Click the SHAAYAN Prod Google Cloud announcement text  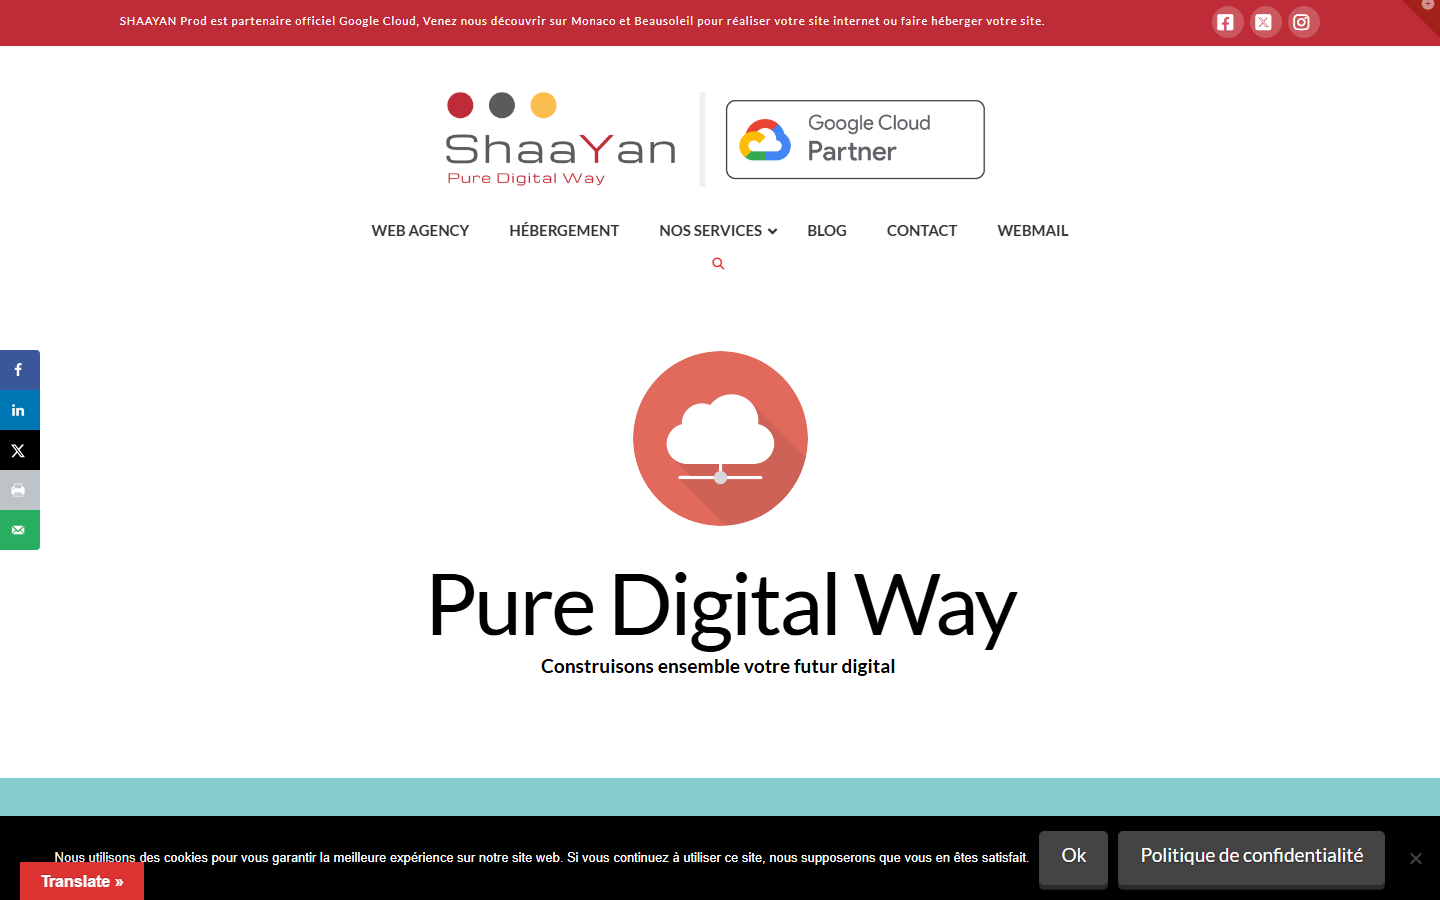[x=582, y=21]
